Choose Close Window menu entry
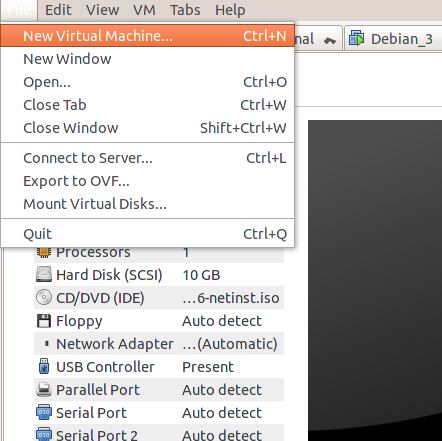 coord(147,128)
